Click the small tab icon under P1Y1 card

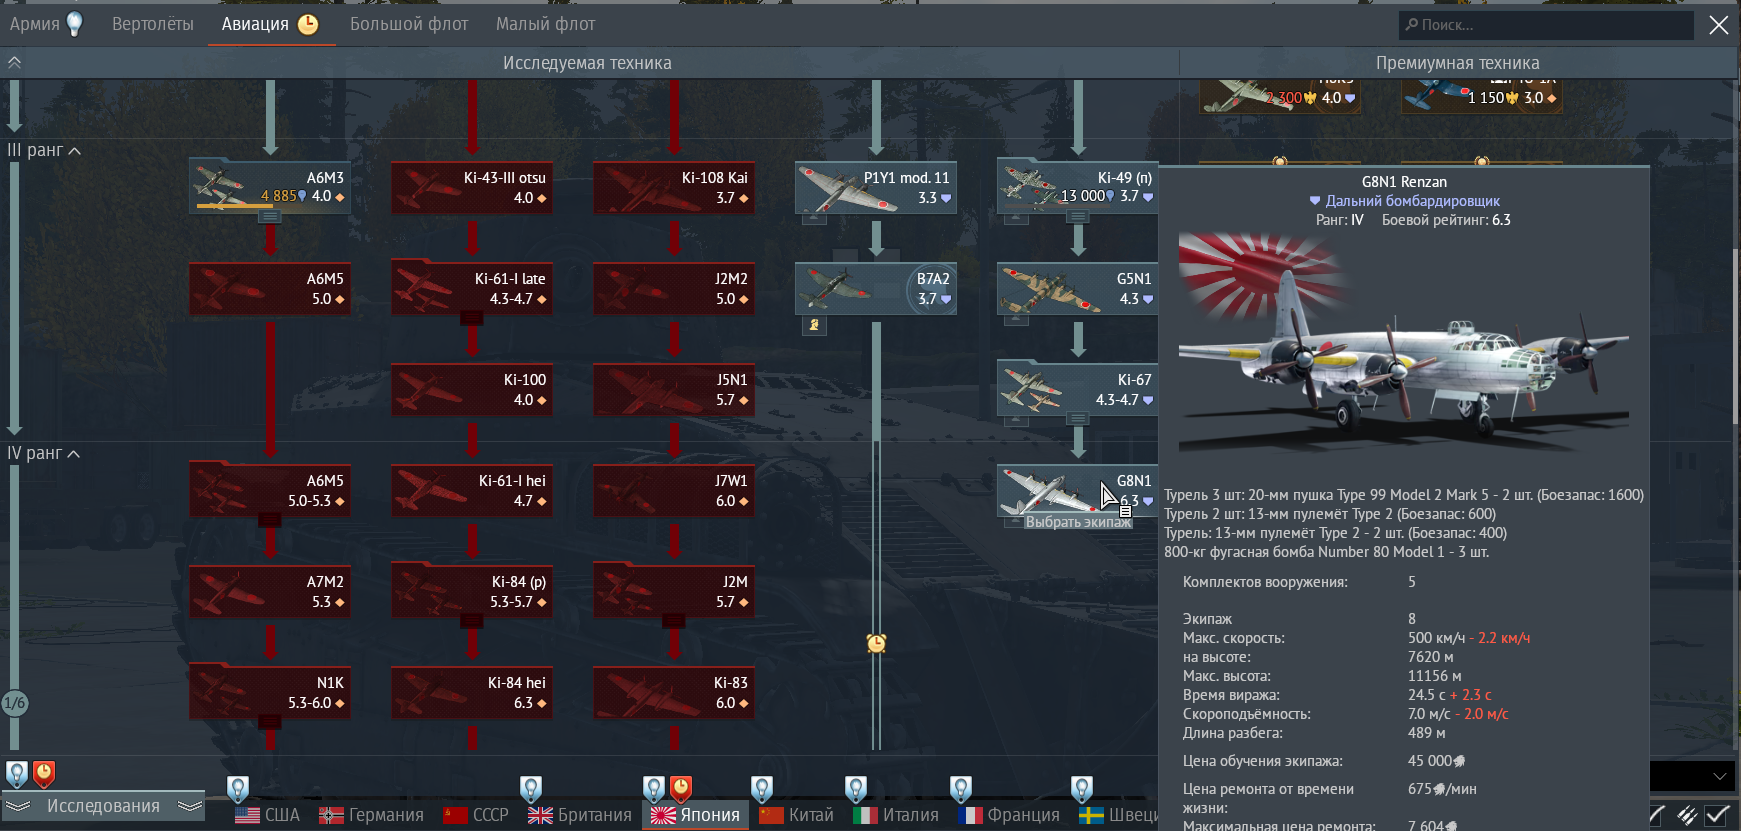click(x=814, y=218)
